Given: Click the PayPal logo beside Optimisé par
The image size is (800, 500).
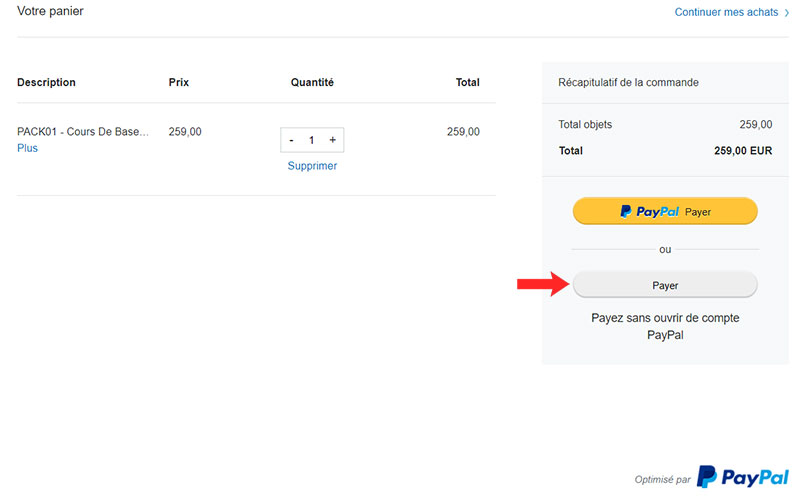Looking at the screenshot, I should [742, 477].
